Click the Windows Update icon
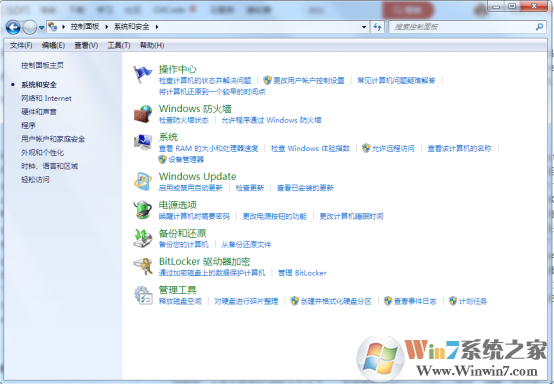Viewport: 554px width, 385px height. click(143, 181)
